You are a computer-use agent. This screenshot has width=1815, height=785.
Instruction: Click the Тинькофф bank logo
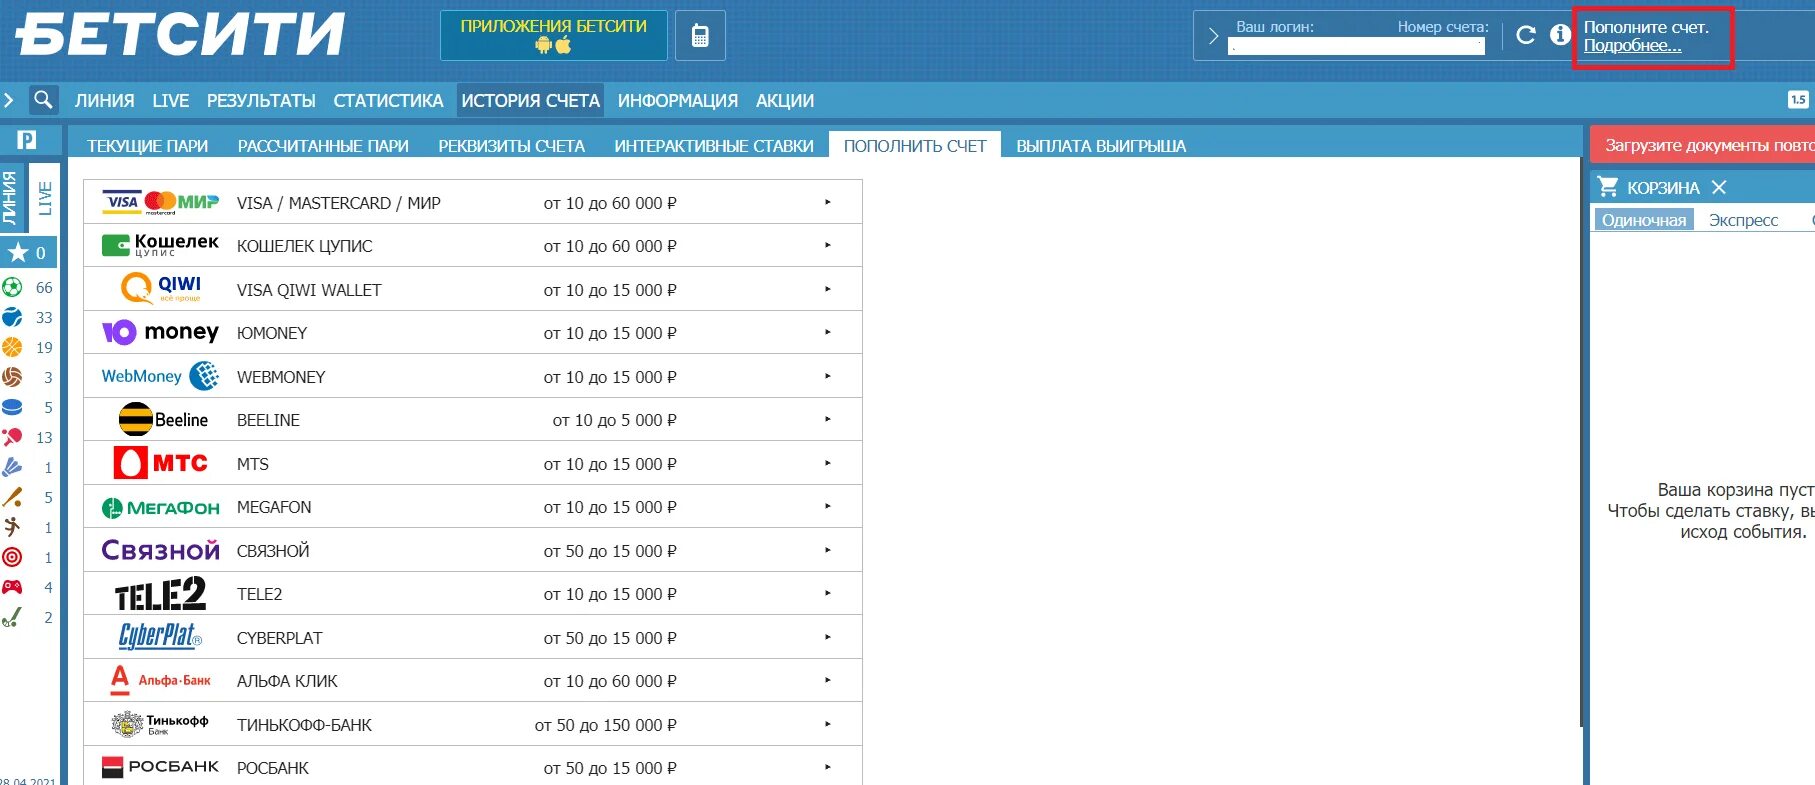pos(160,724)
